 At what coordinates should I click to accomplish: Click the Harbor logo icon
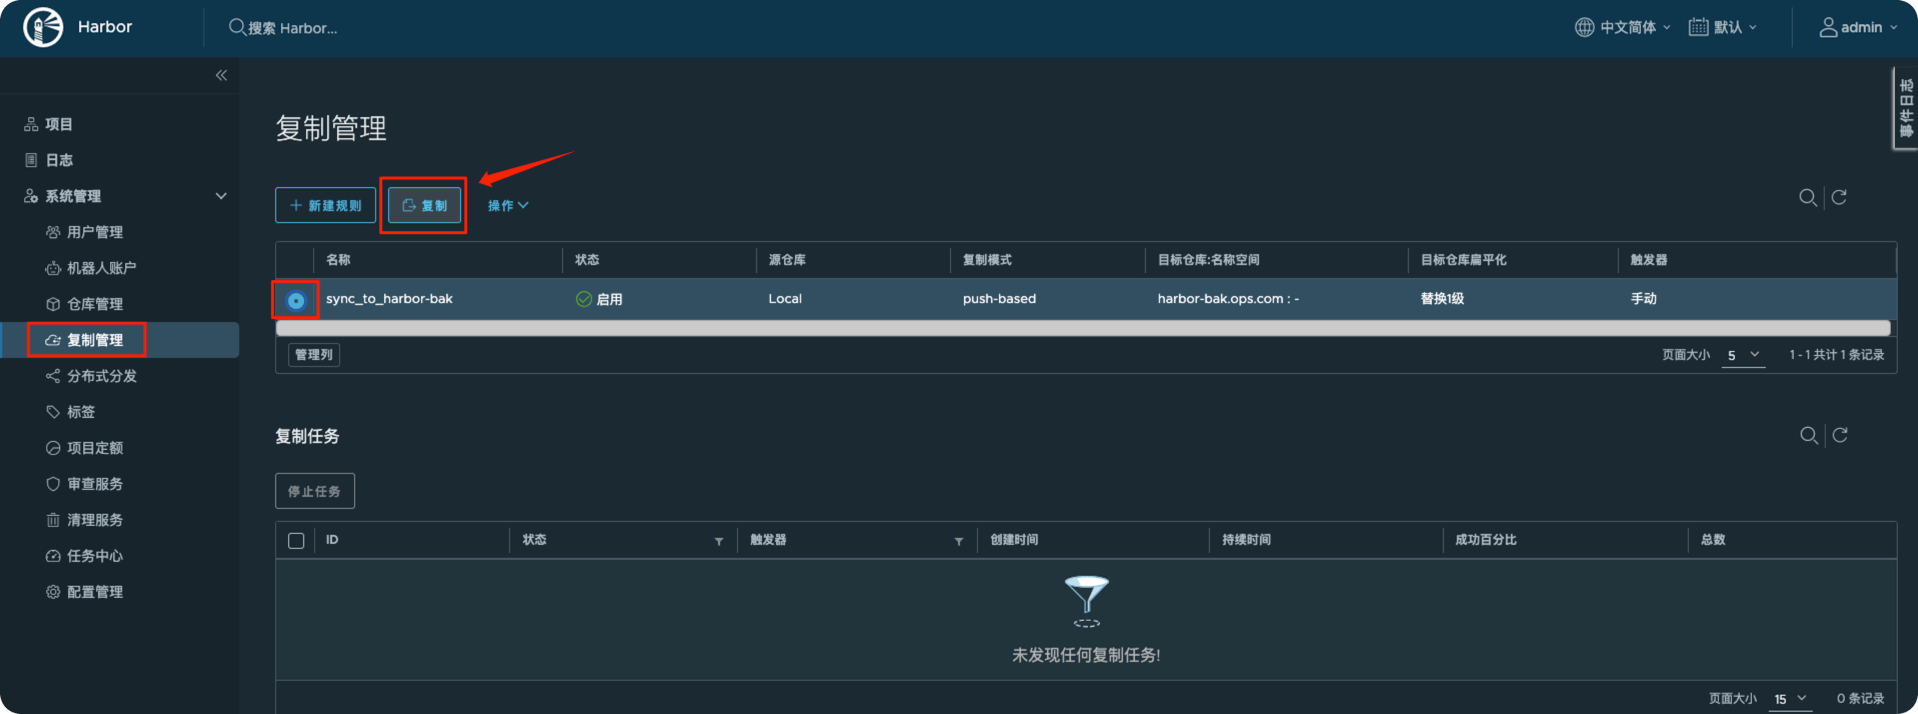click(x=43, y=27)
